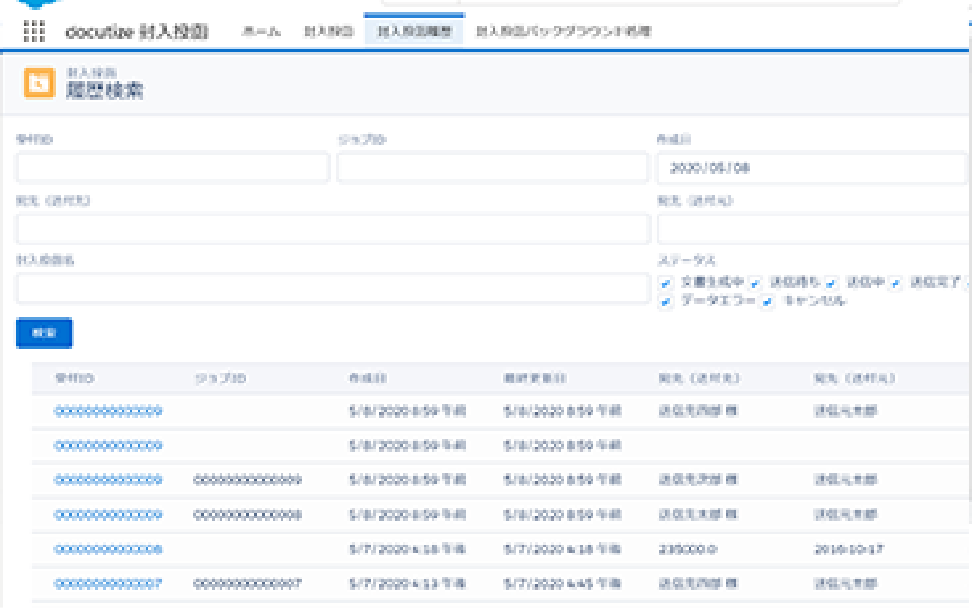The image size is (972, 608).
Task: Select the job ID cell ending 007
Action: coord(247,583)
